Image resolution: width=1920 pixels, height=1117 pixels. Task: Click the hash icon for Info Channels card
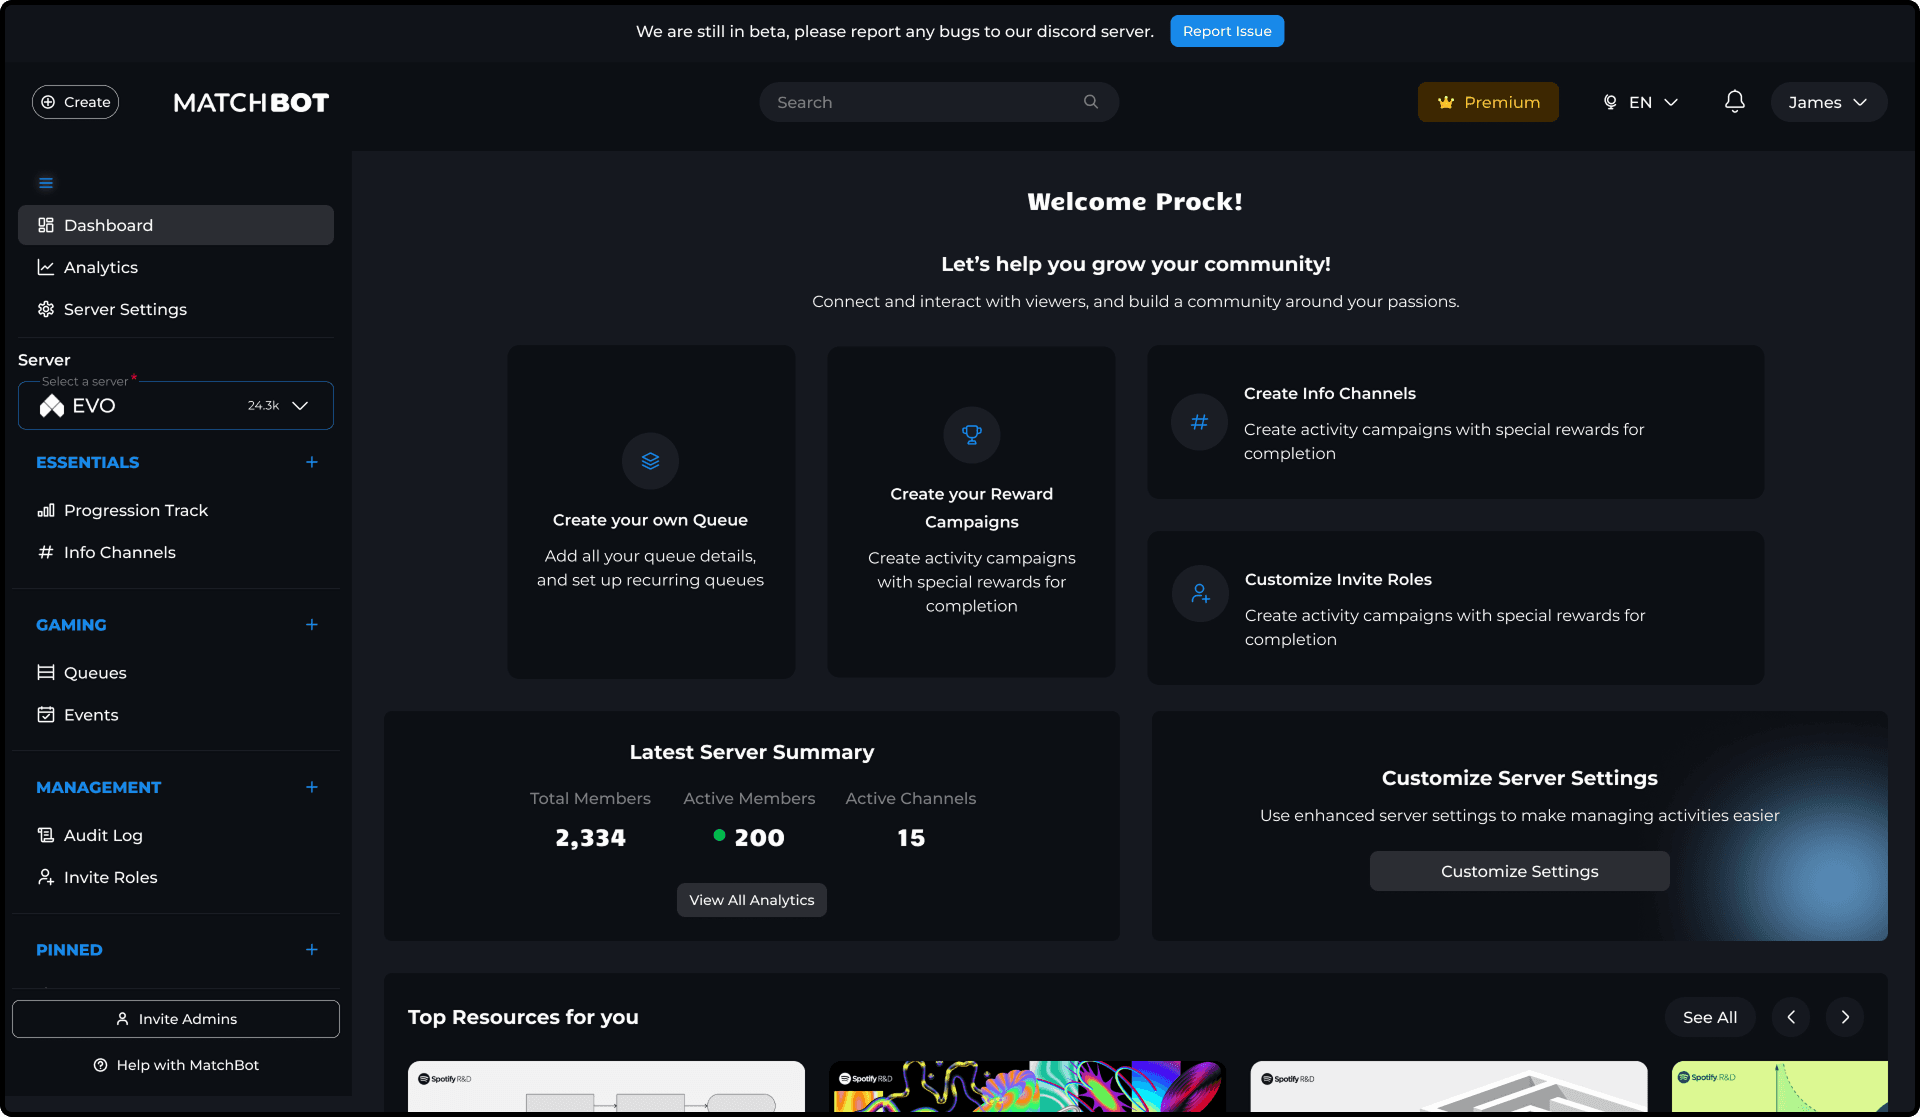(x=1199, y=422)
